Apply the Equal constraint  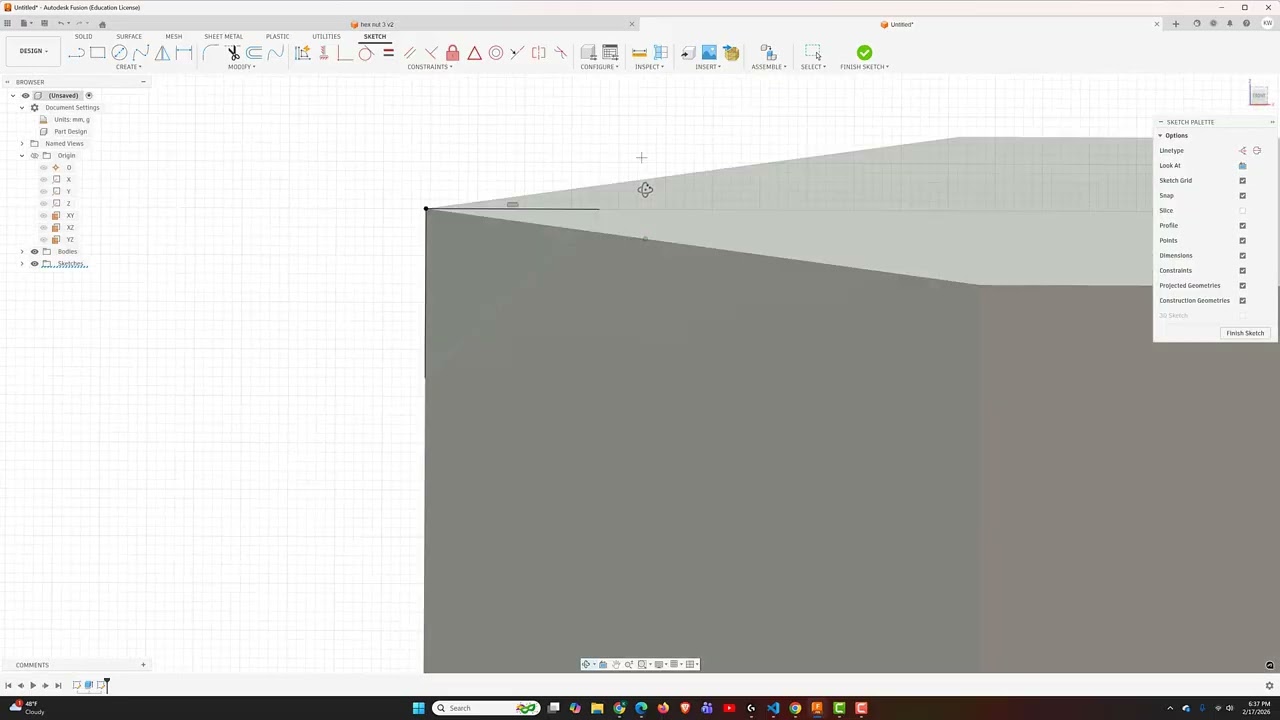click(388, 53)
